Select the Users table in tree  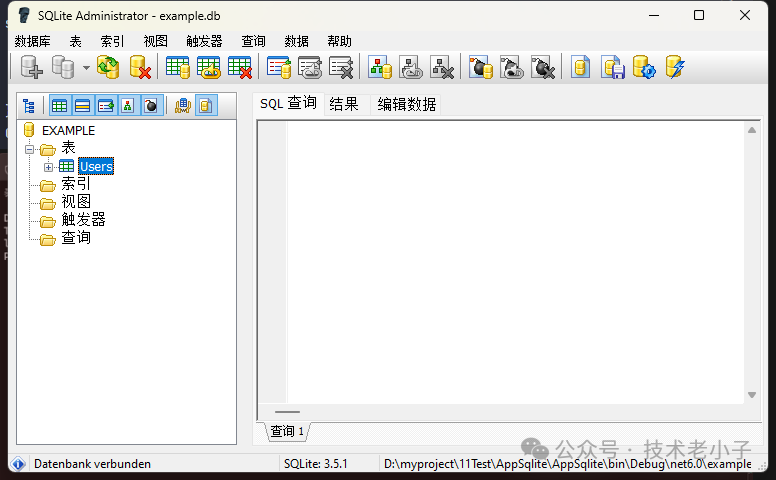[96, 166]
